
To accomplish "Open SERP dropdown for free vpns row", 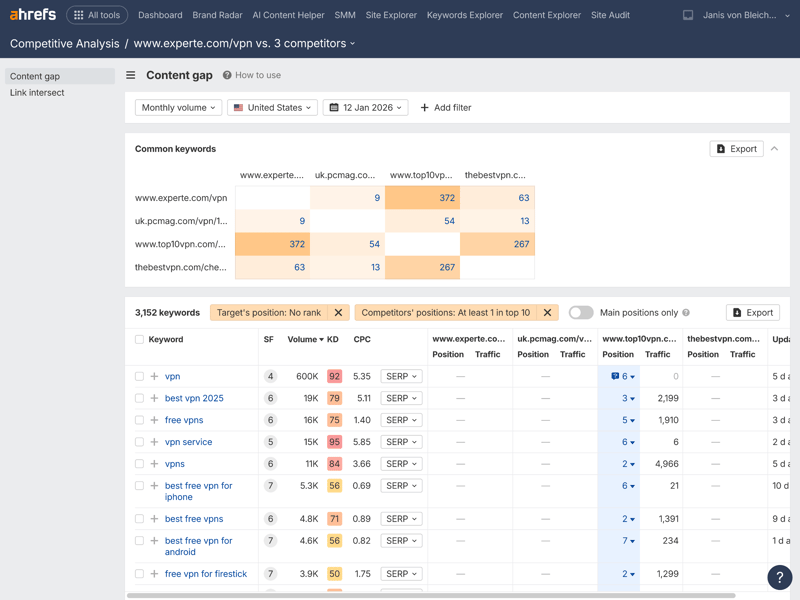I will (x=401, y=420).
